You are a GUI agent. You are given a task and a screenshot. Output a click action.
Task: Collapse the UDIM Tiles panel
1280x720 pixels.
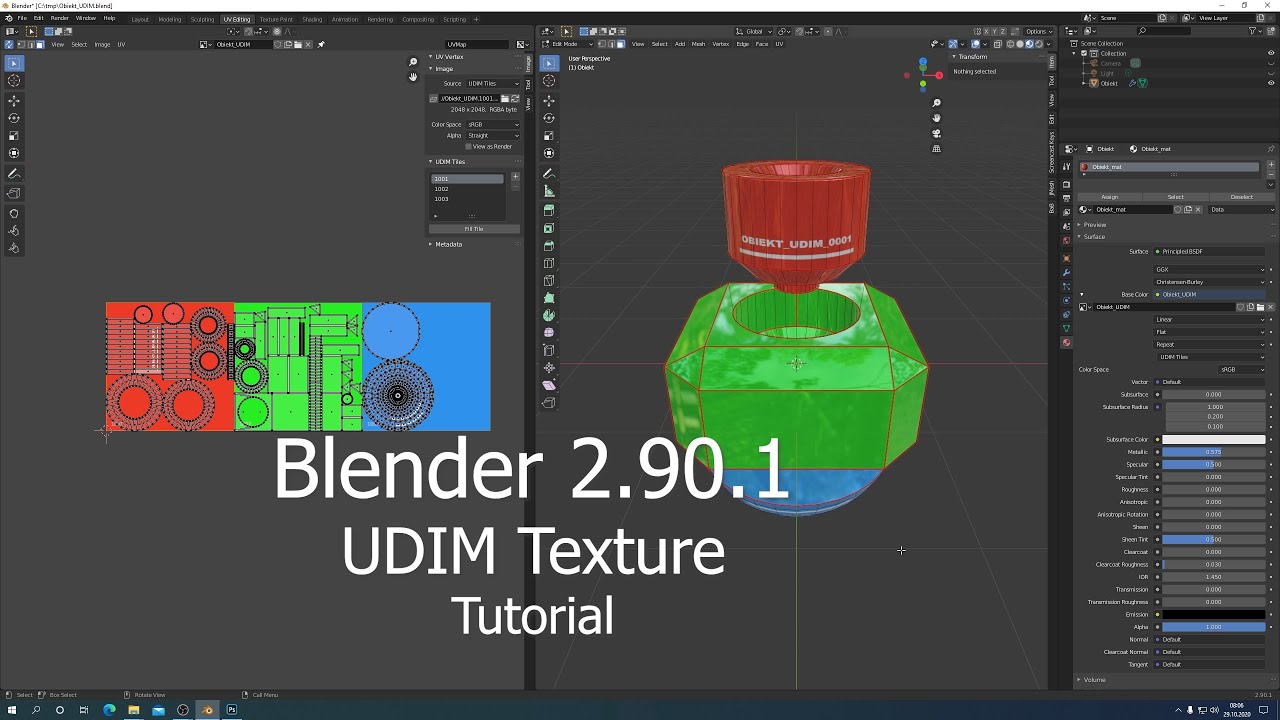click(448, 162)
